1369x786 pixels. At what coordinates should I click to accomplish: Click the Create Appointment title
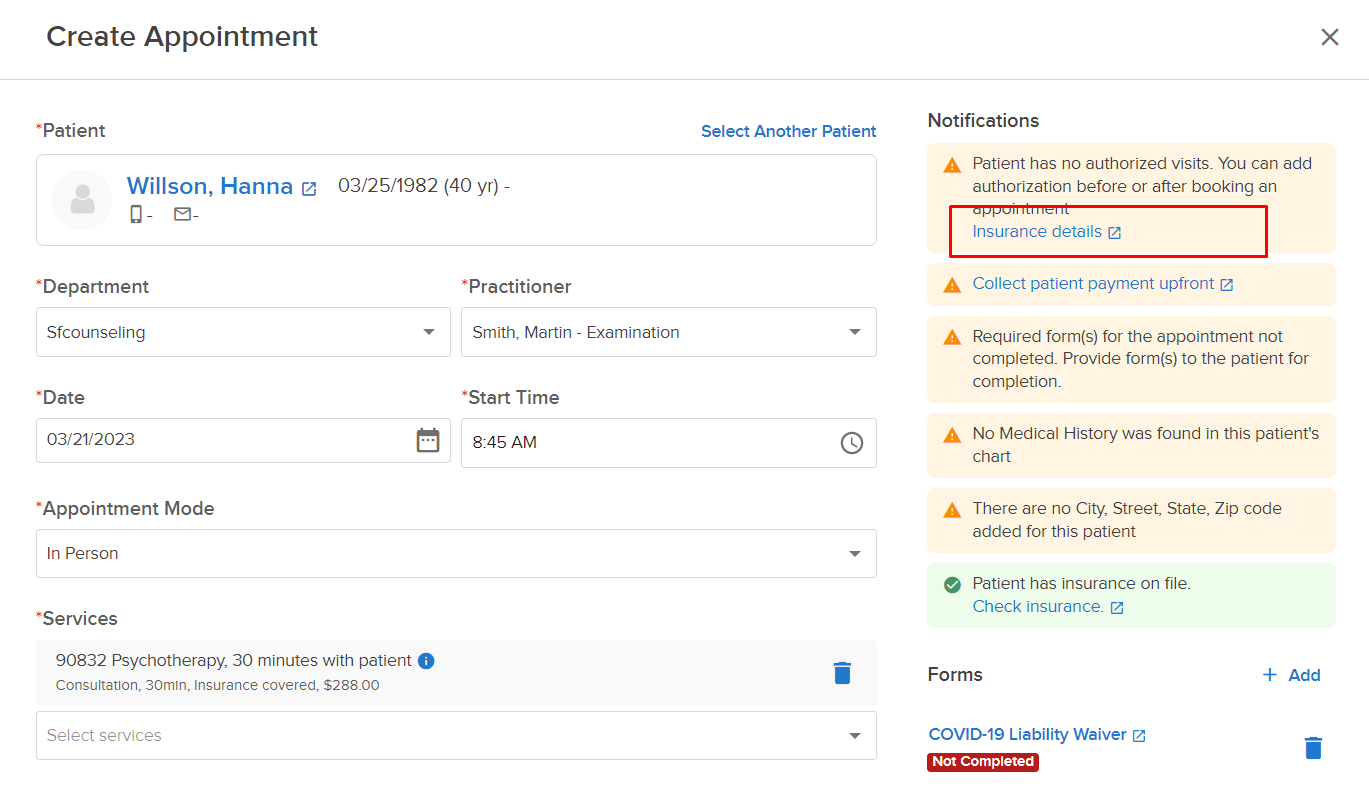pos(182,37)
